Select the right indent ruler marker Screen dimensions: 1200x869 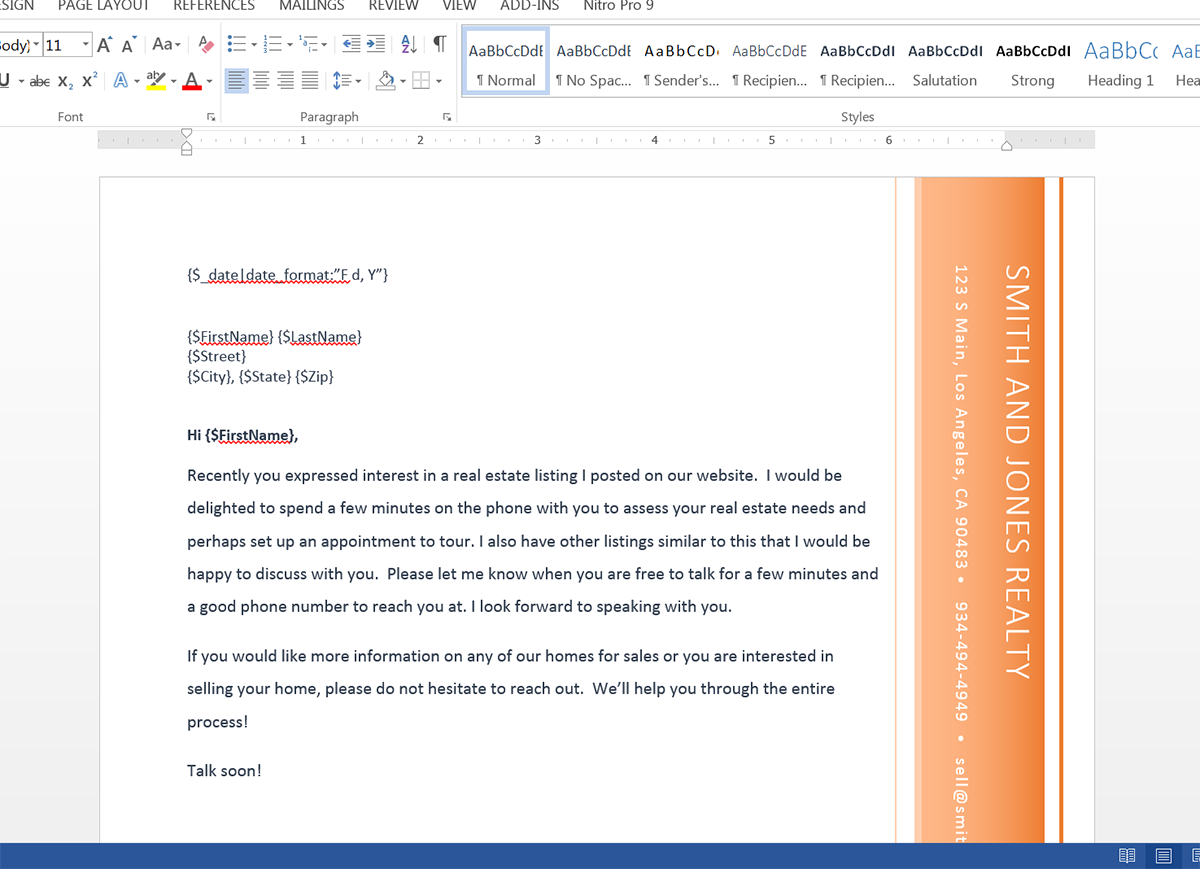(x=1007, y=146)
